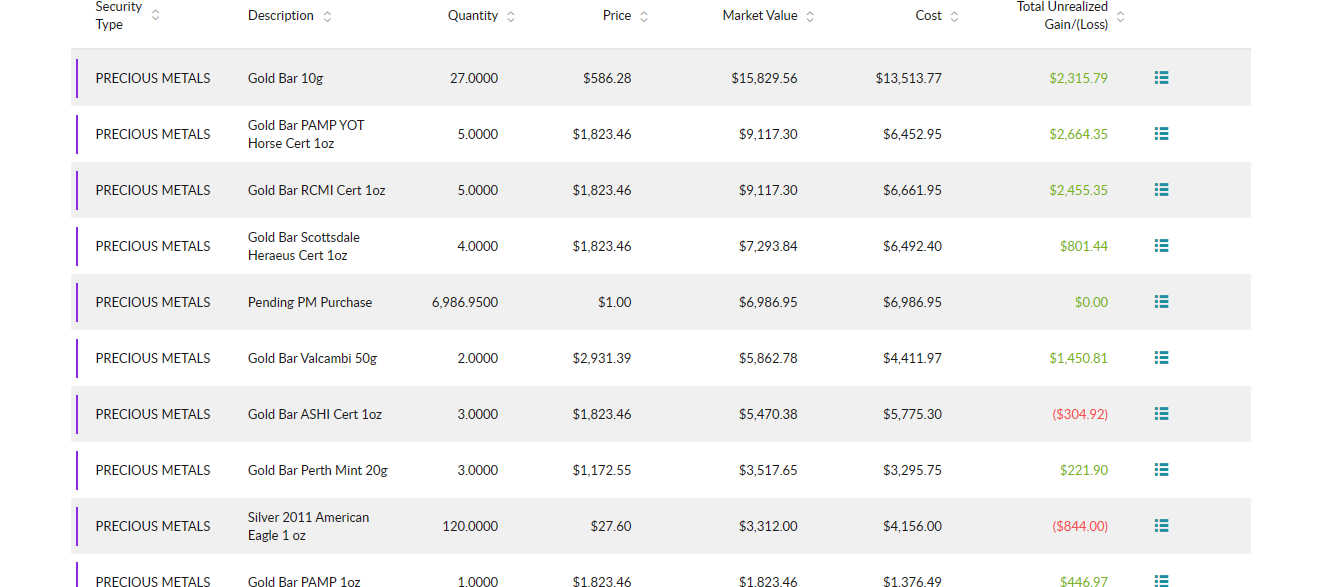Screen dimensions: 1334x587
Task: Sort by Market Value column arrows
Action: [810, 16]
